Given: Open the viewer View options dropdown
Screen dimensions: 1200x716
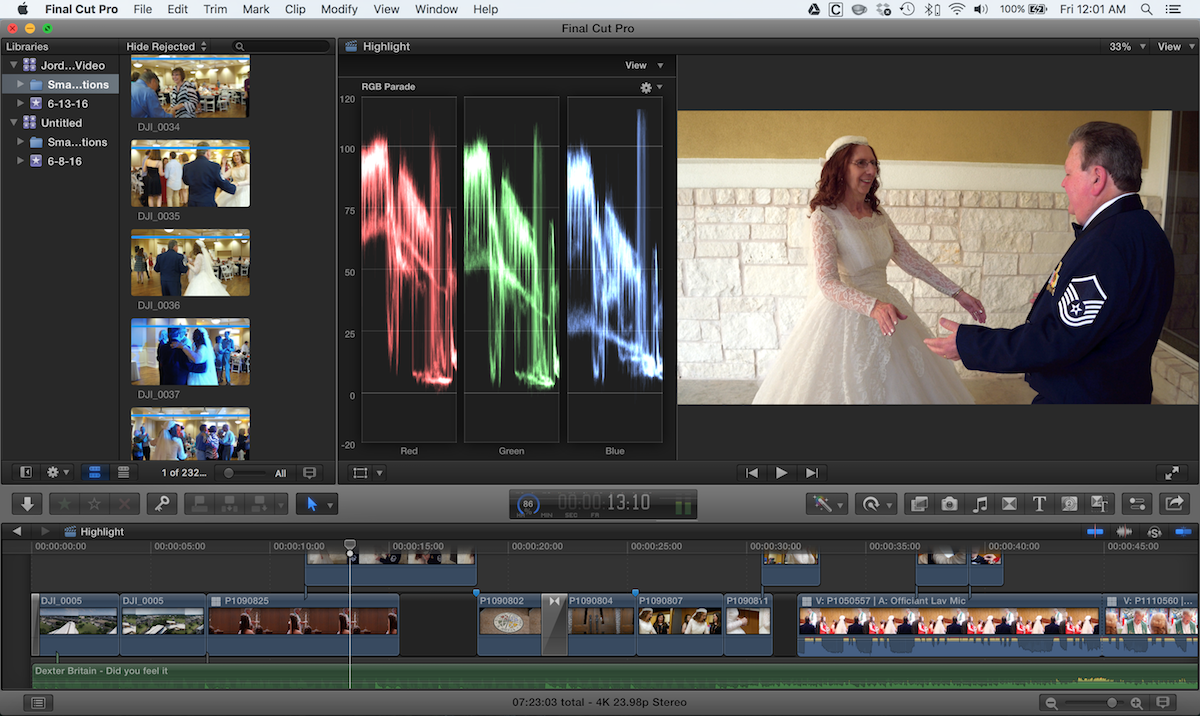Looking at the screenshot, I should [1175, 47].
